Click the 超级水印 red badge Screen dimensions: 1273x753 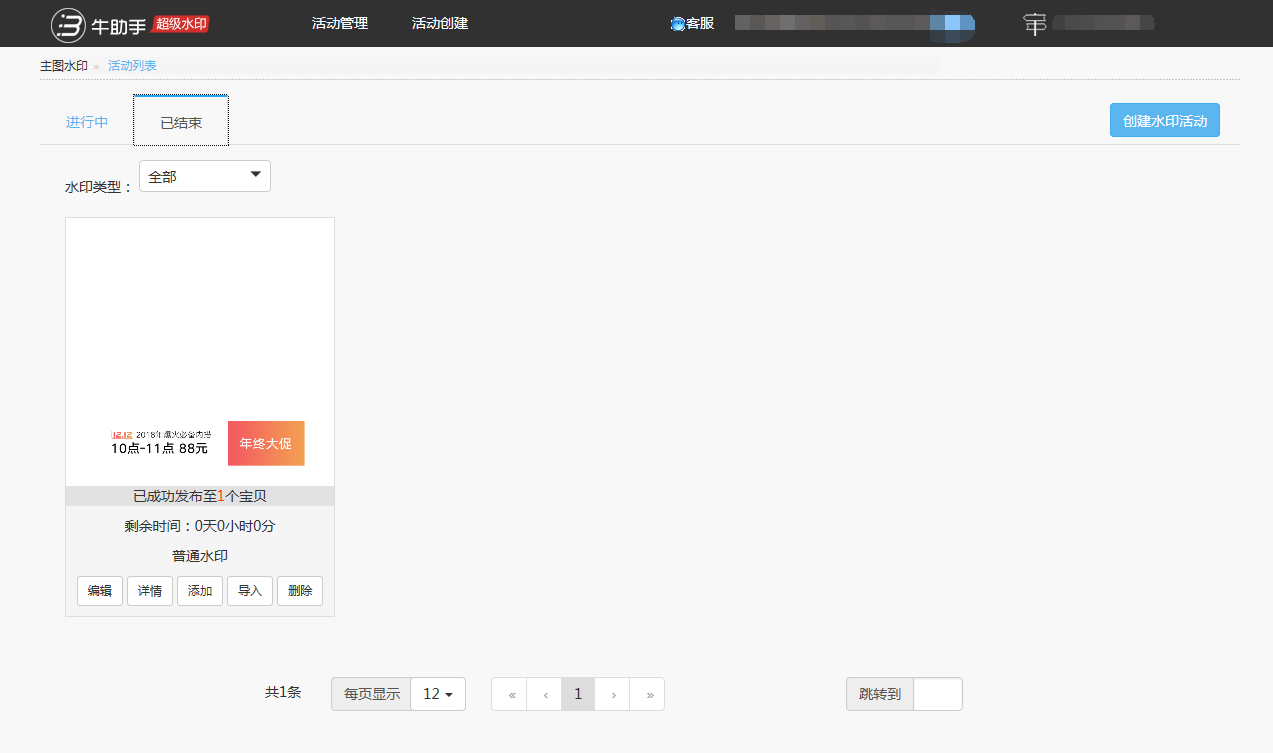pyautogui.click(x=180, y=23)
